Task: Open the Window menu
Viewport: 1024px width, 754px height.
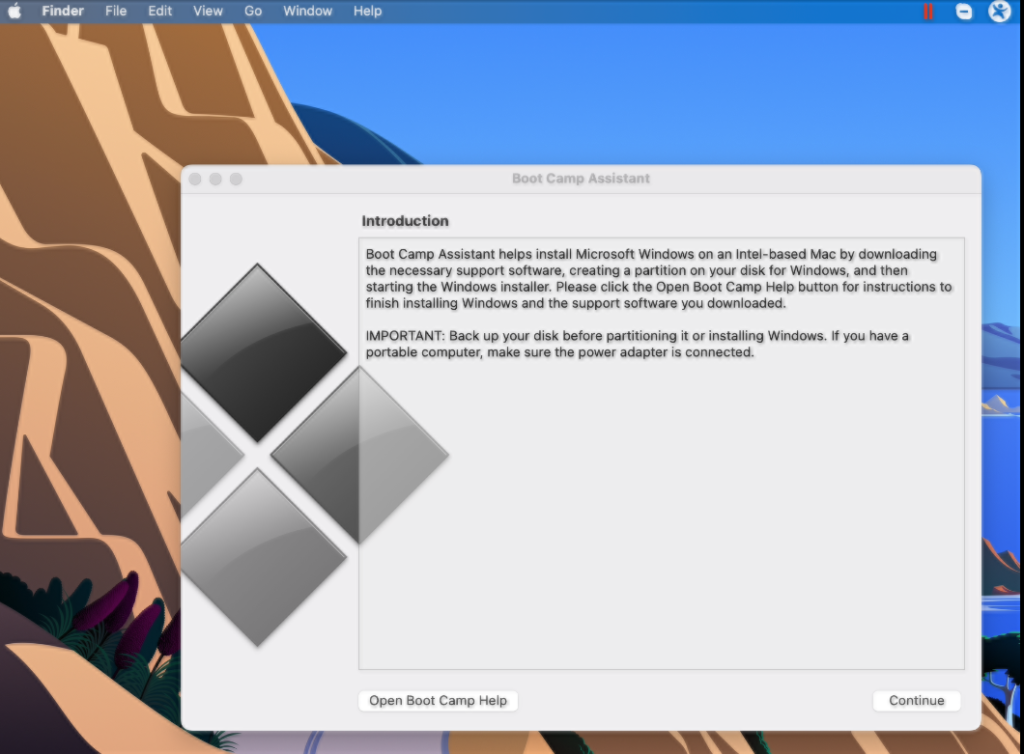Action: [x=308, y=11]
